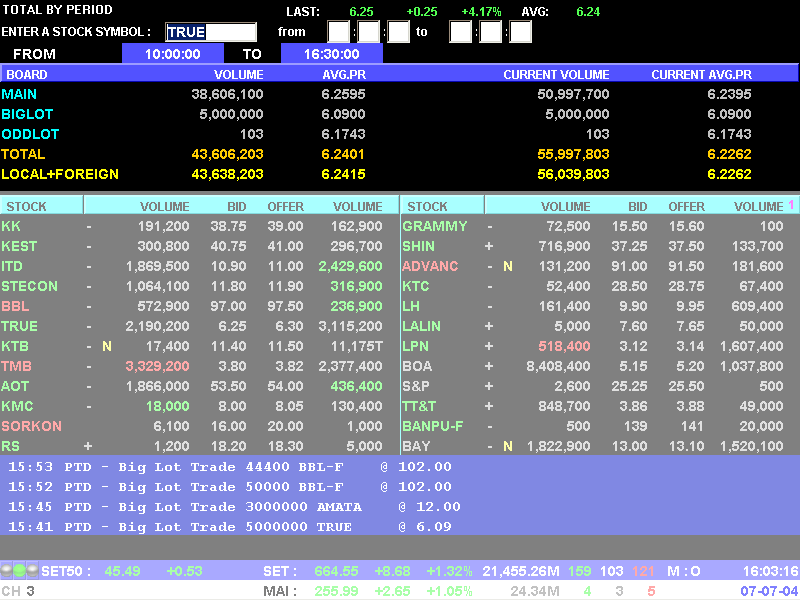Select stock KK in the quote list

[11, 226]
